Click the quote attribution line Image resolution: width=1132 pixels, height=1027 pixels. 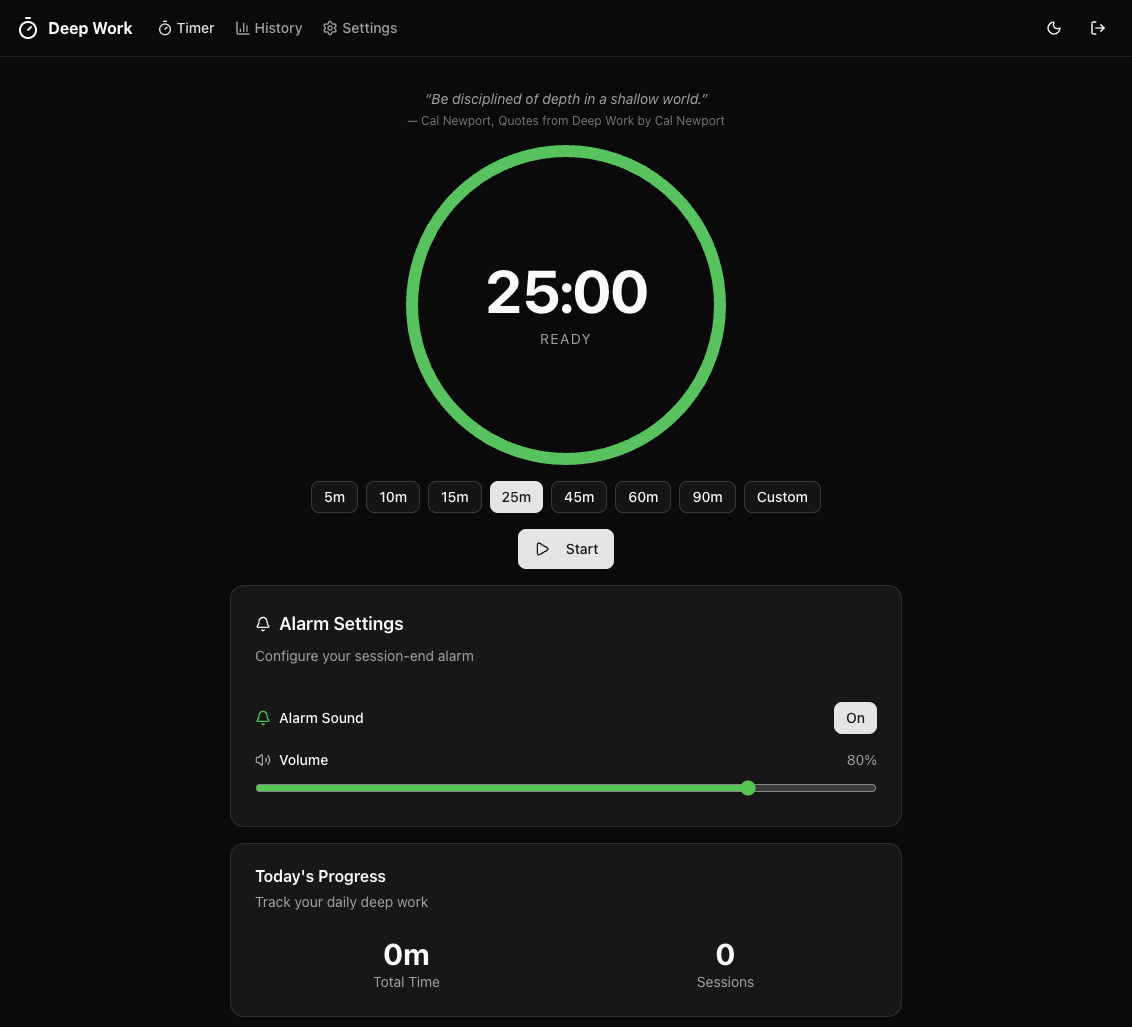point(566,121)
